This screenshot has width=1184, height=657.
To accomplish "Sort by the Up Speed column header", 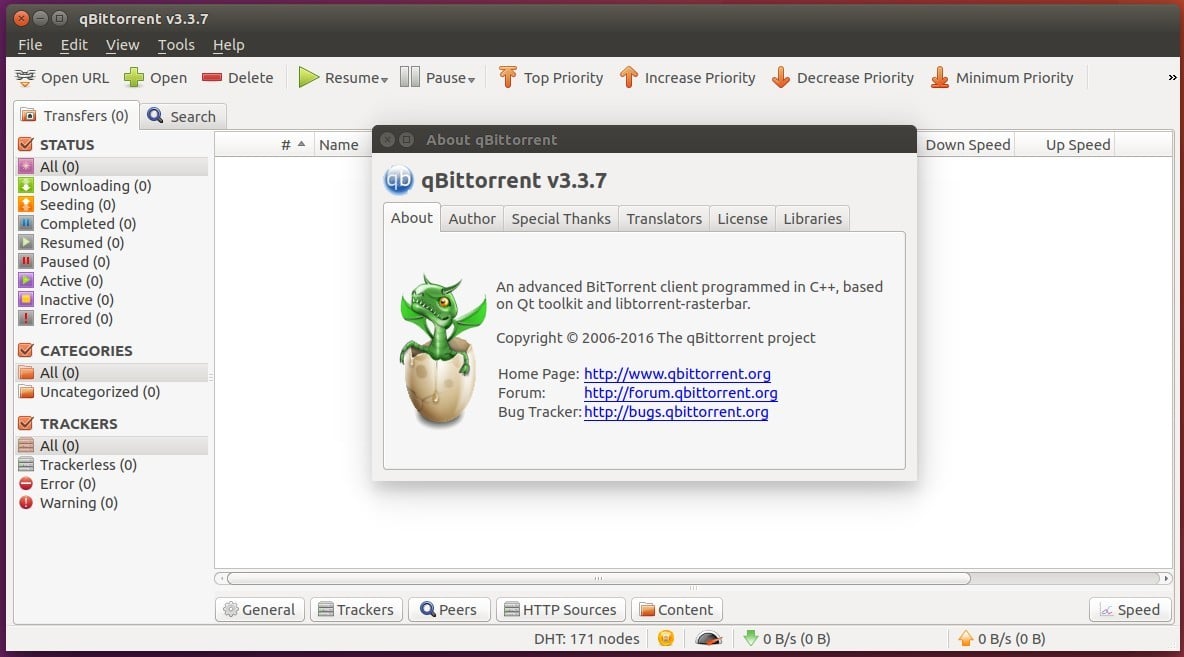I will (x=1065, y=144).
